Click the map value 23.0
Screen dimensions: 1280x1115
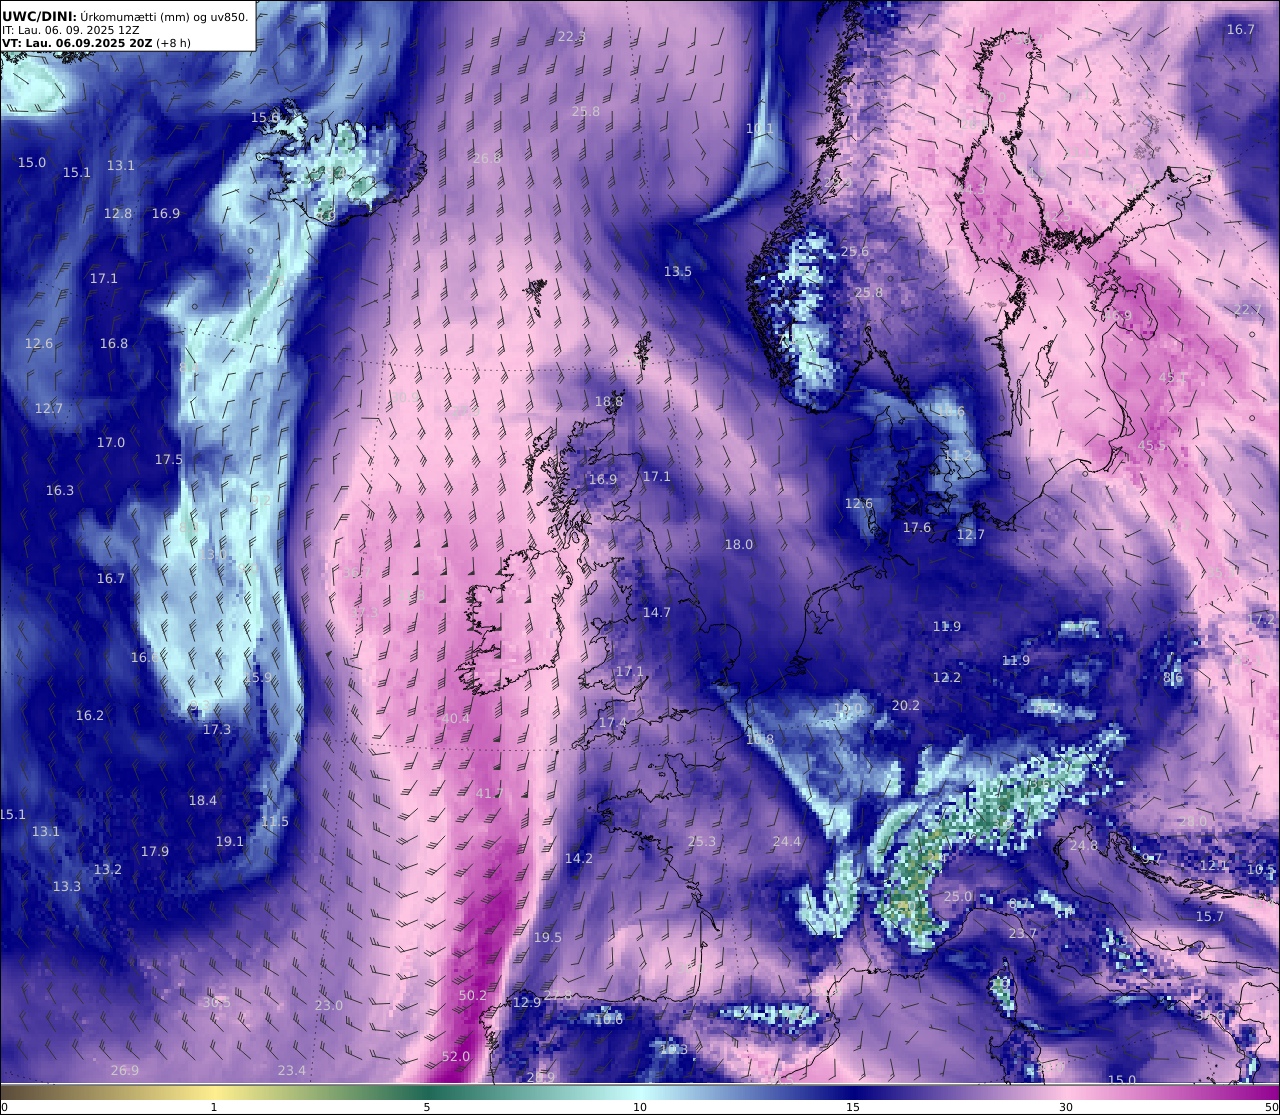329,1006
